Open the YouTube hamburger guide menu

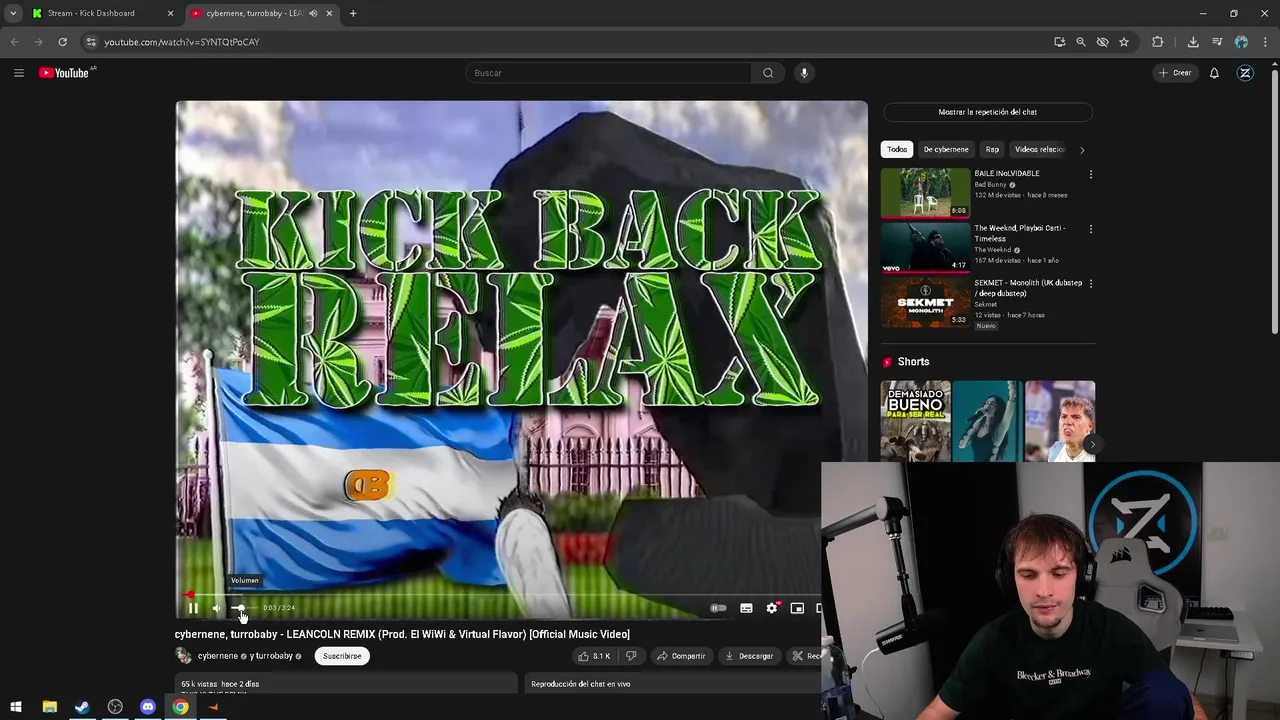19,73
